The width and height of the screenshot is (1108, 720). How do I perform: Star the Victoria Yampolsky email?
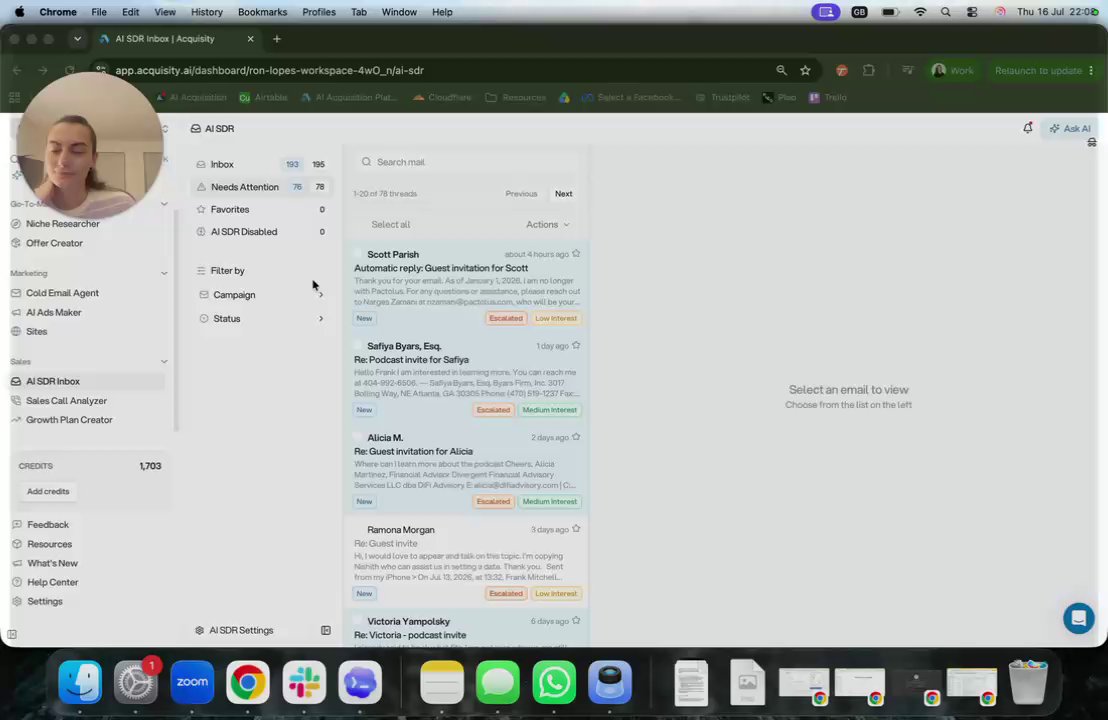576,621
